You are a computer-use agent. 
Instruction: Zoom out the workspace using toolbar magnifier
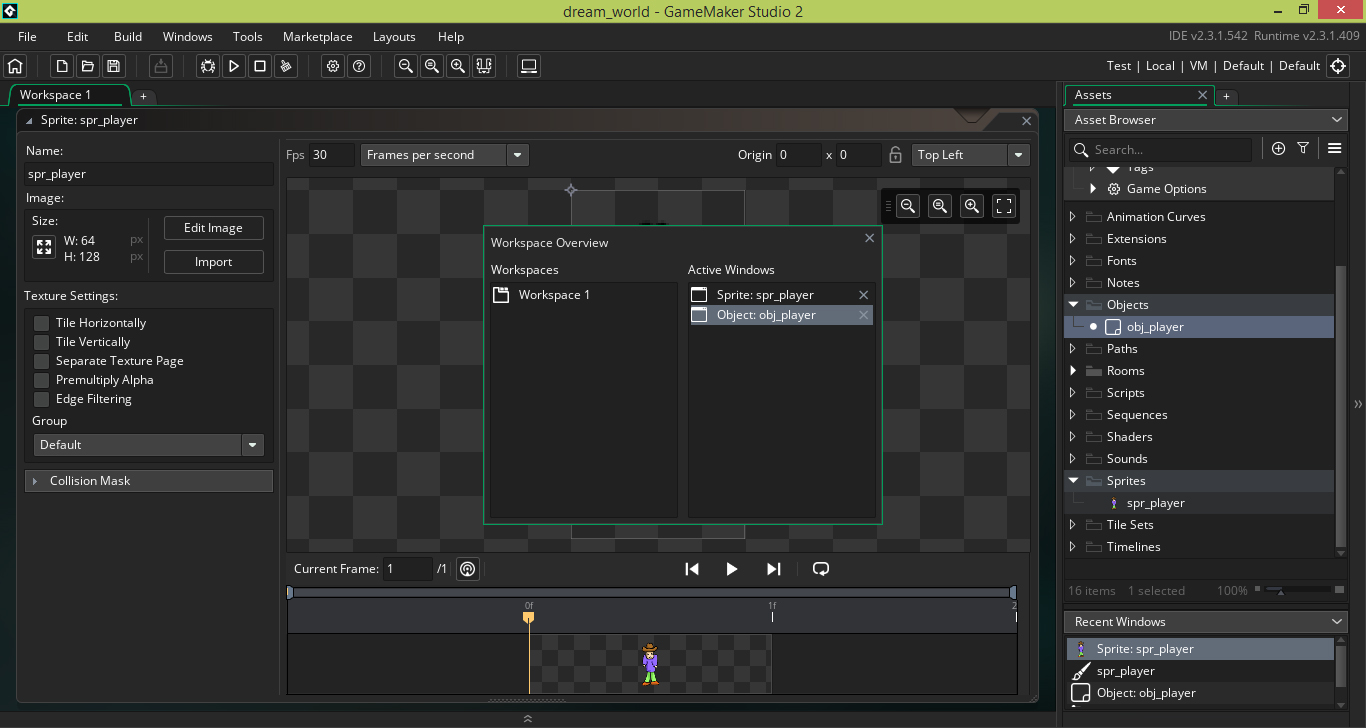406,66
